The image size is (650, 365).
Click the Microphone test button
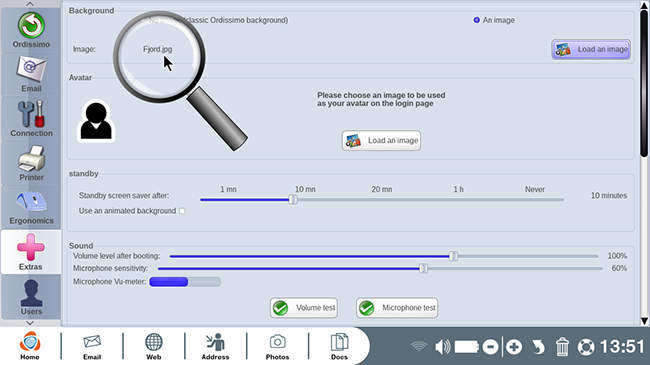(x=397, y=308)
